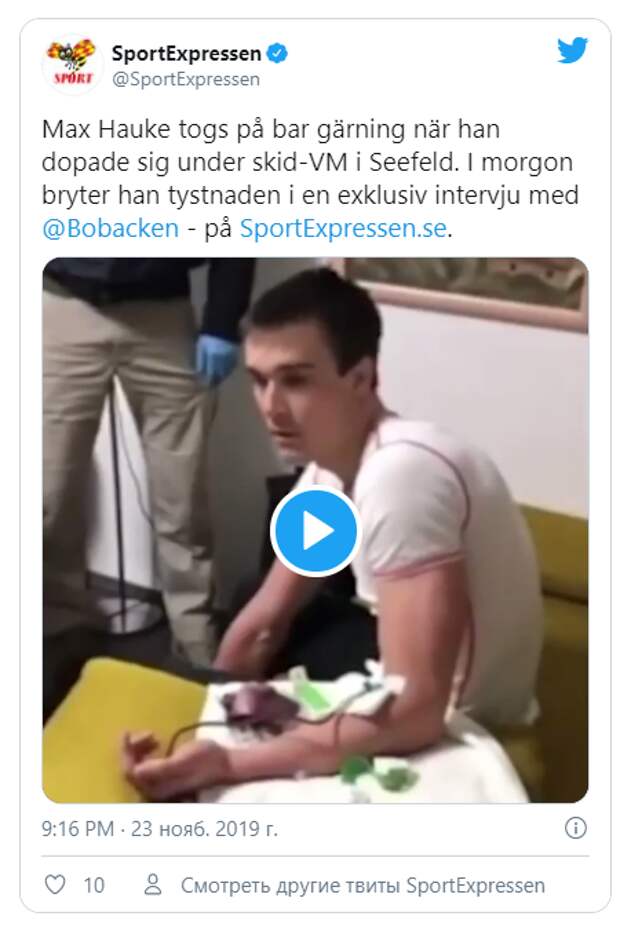The image size is (620, 927).
Task: Click the 23 нояб. 2019 date
Action: pos(203,828)
